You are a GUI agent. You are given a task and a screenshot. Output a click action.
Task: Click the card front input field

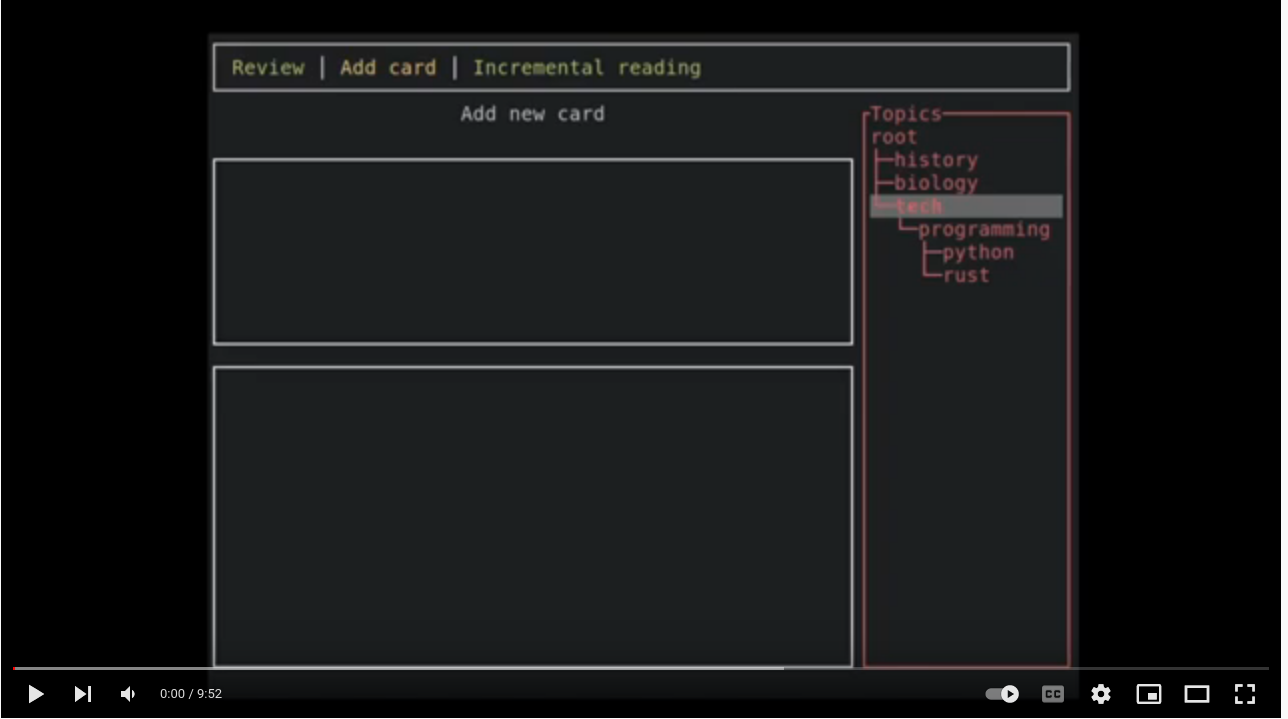(x=532, y=251)
